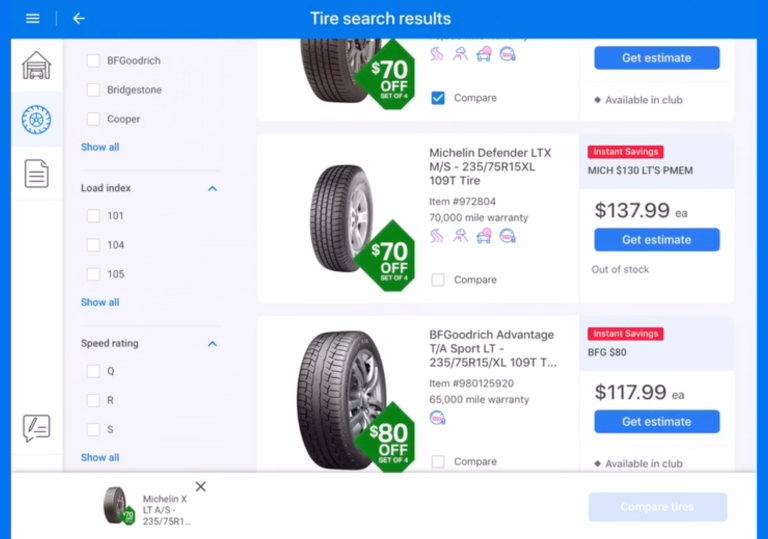
Task: Collapse the Speed rating section
Action: pos(212,343)
